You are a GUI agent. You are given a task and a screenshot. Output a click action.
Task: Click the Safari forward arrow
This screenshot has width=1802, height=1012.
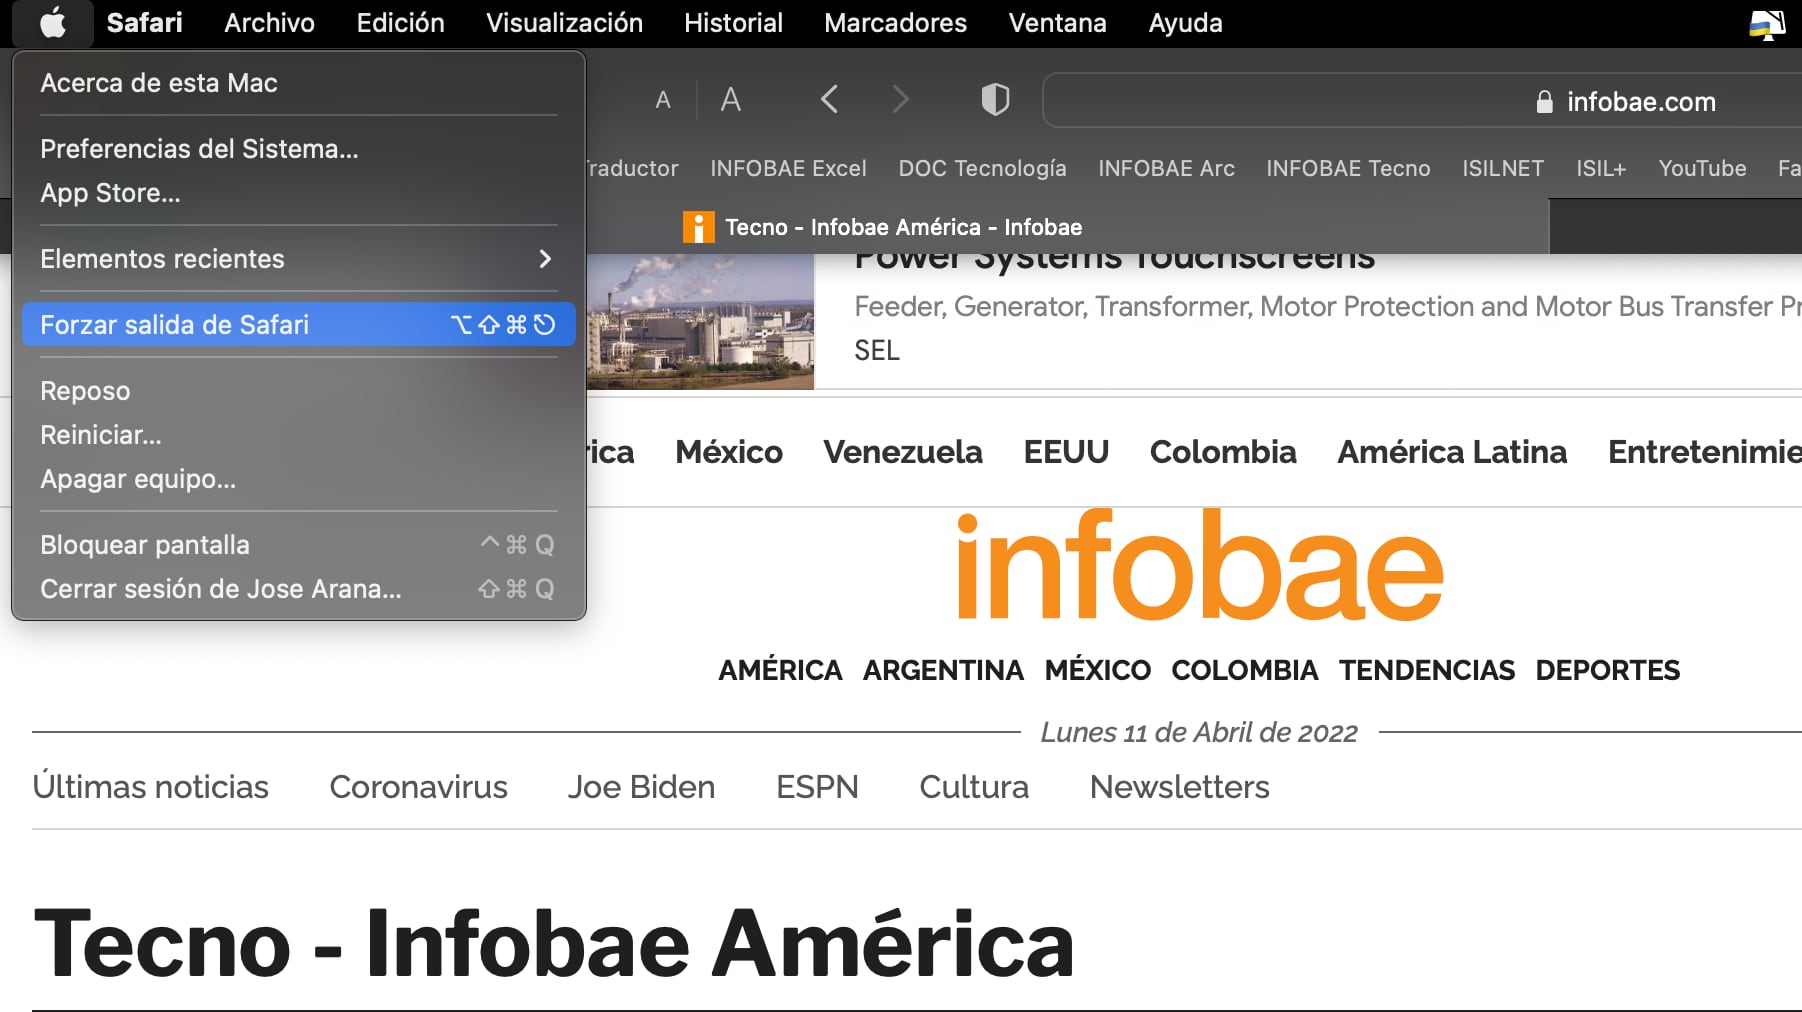coord(900,100)
